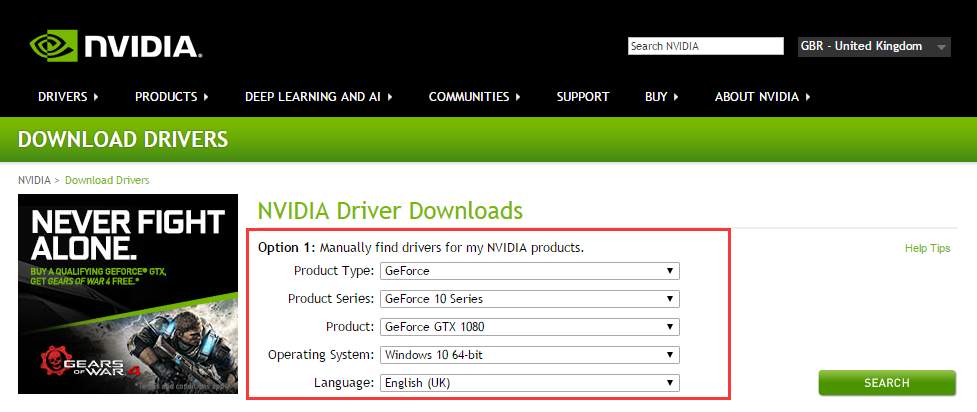This screenshot has height=412, width=977.
Task: Open the Product dropdown showing GeForce GTX 1080
Action: (529, 327)
